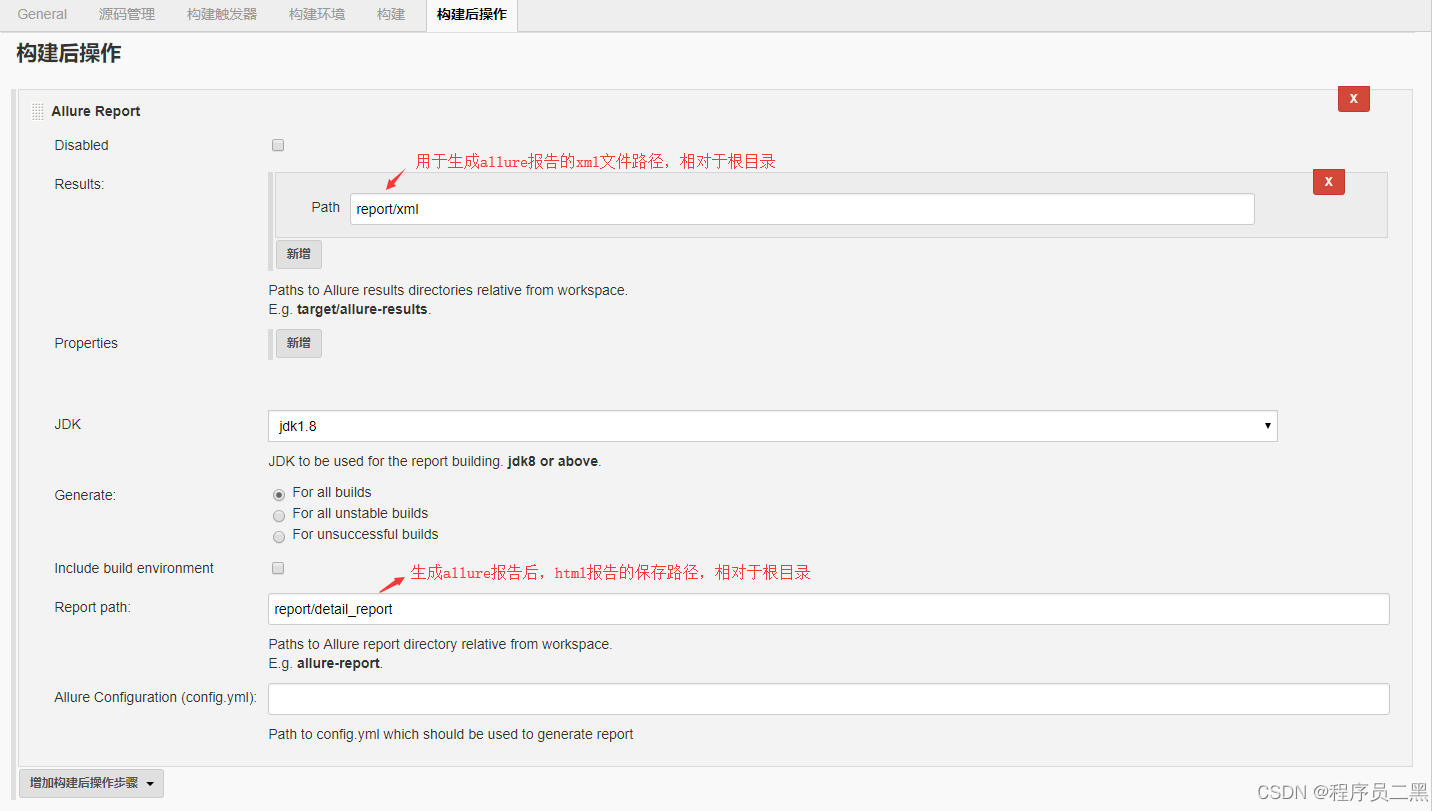Viewport: 1444px width, 811px height.
Task: Switch to the General tab
Action: pos(42,15)
